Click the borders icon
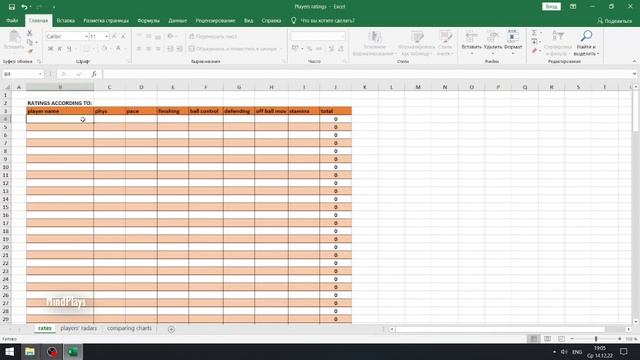Image resolution: width=640 pixels, height=360 pixels. click(x=86, y=49)
